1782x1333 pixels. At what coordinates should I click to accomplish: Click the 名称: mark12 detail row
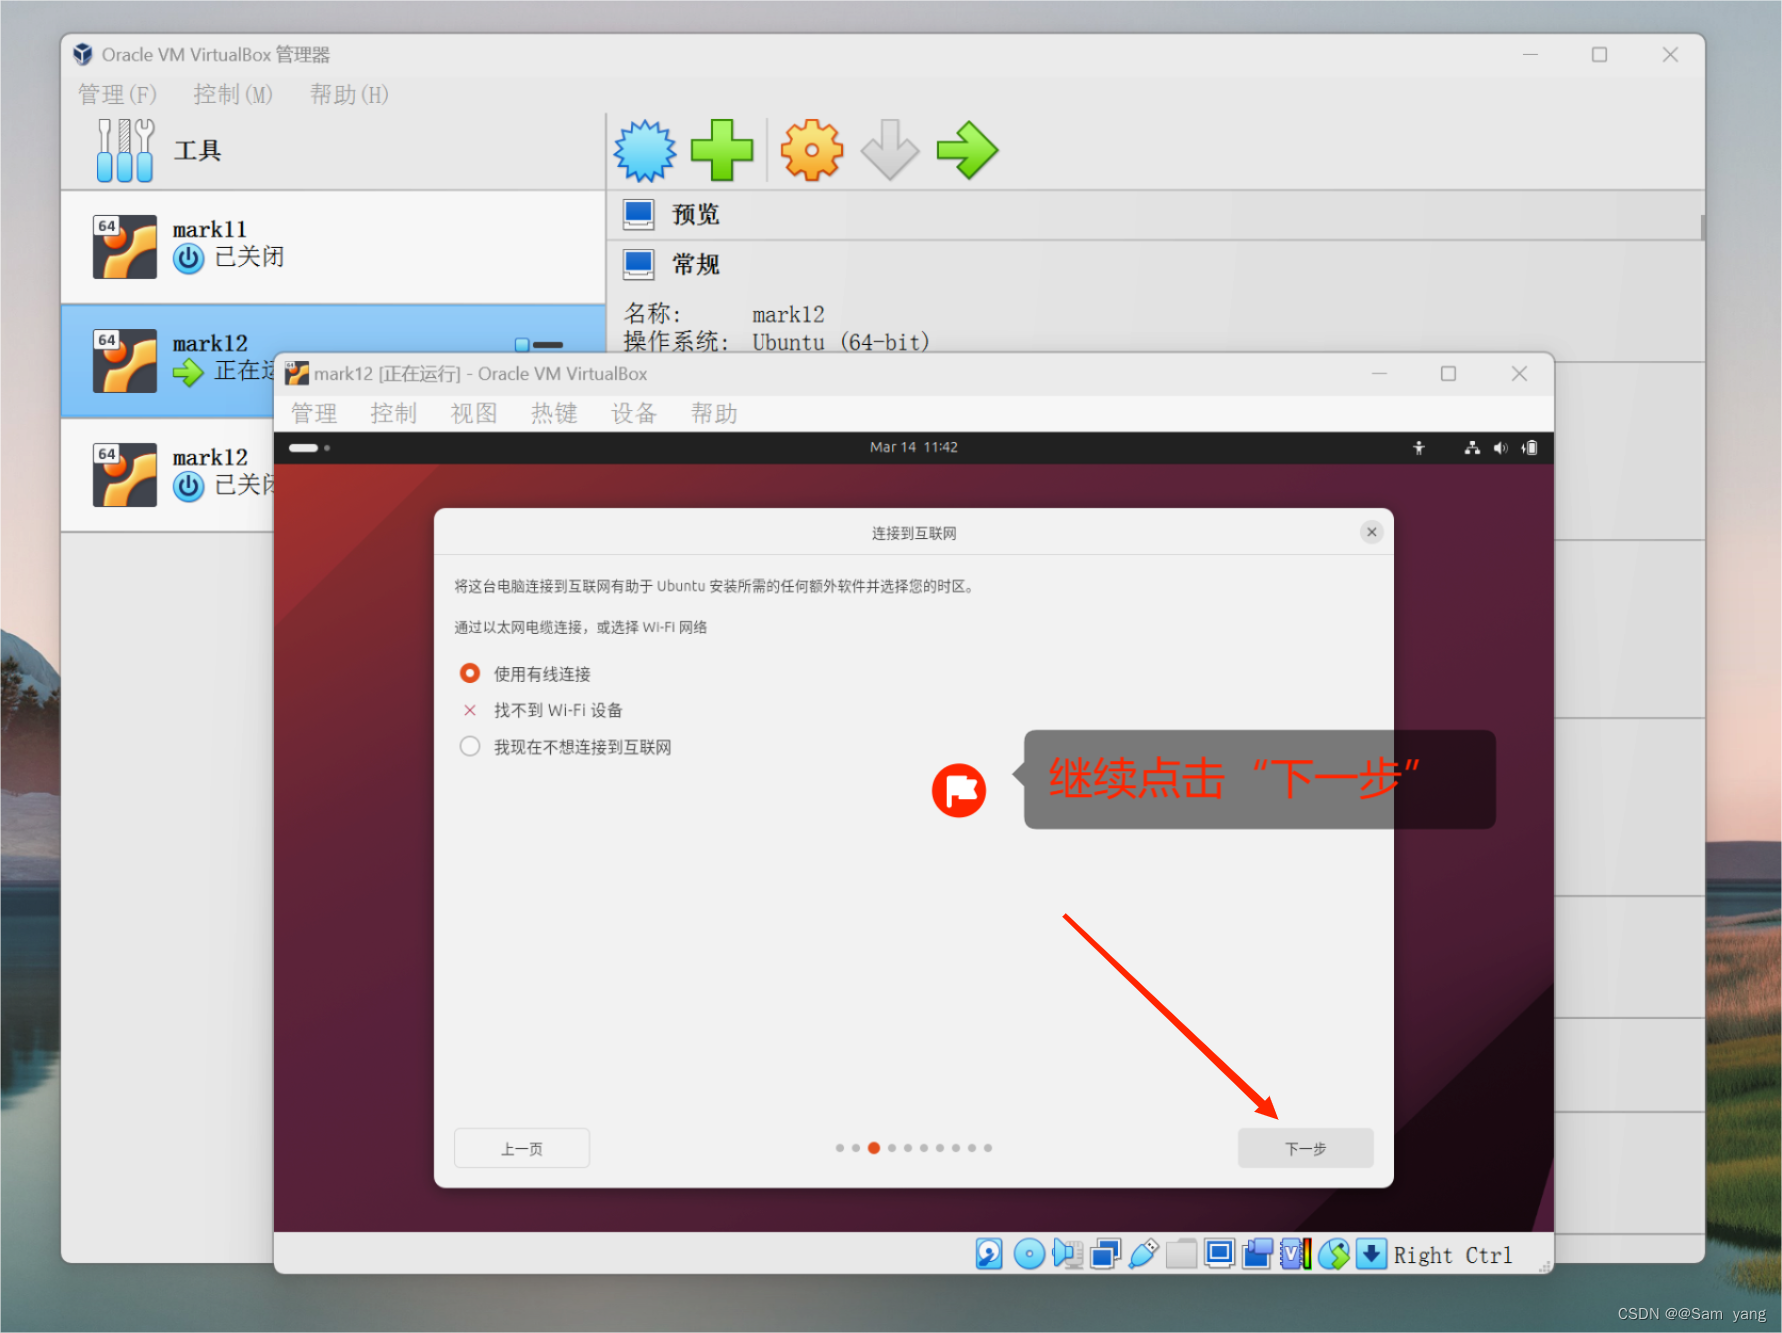click(724, 315)
